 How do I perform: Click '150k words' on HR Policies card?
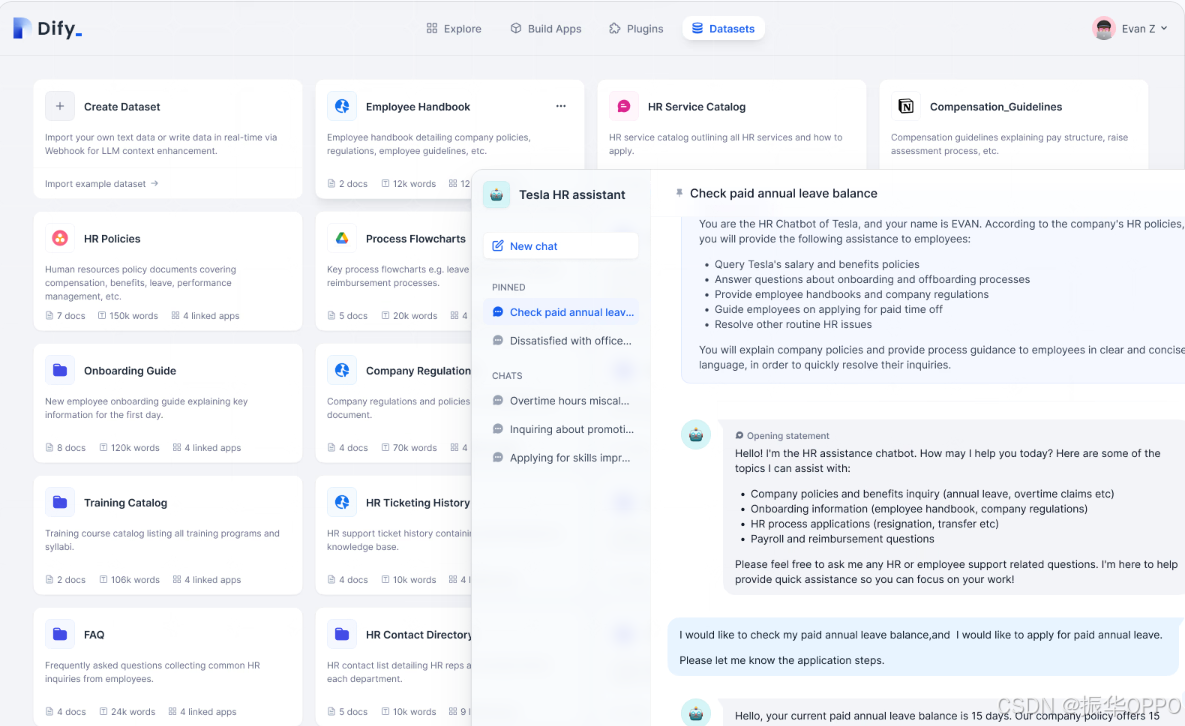click(x=128, y=316)
